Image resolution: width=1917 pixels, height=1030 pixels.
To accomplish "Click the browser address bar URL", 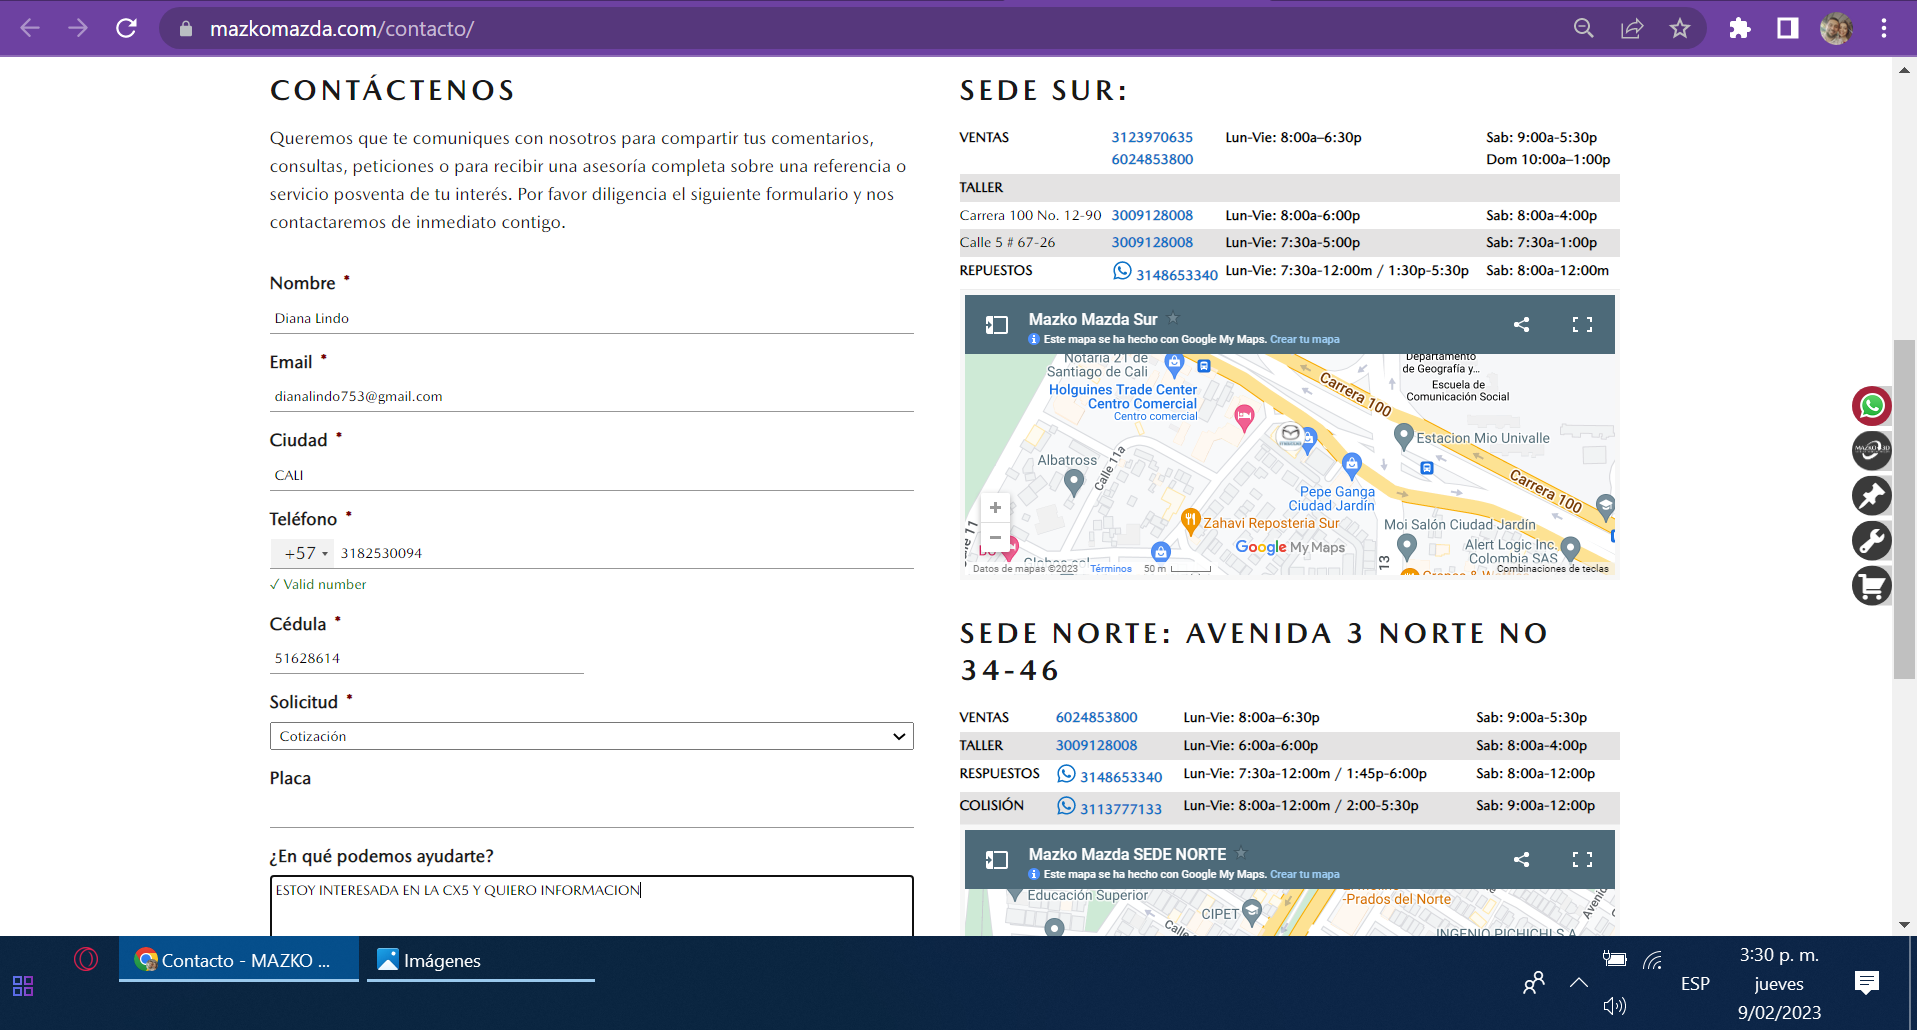I will coord(342,29).
